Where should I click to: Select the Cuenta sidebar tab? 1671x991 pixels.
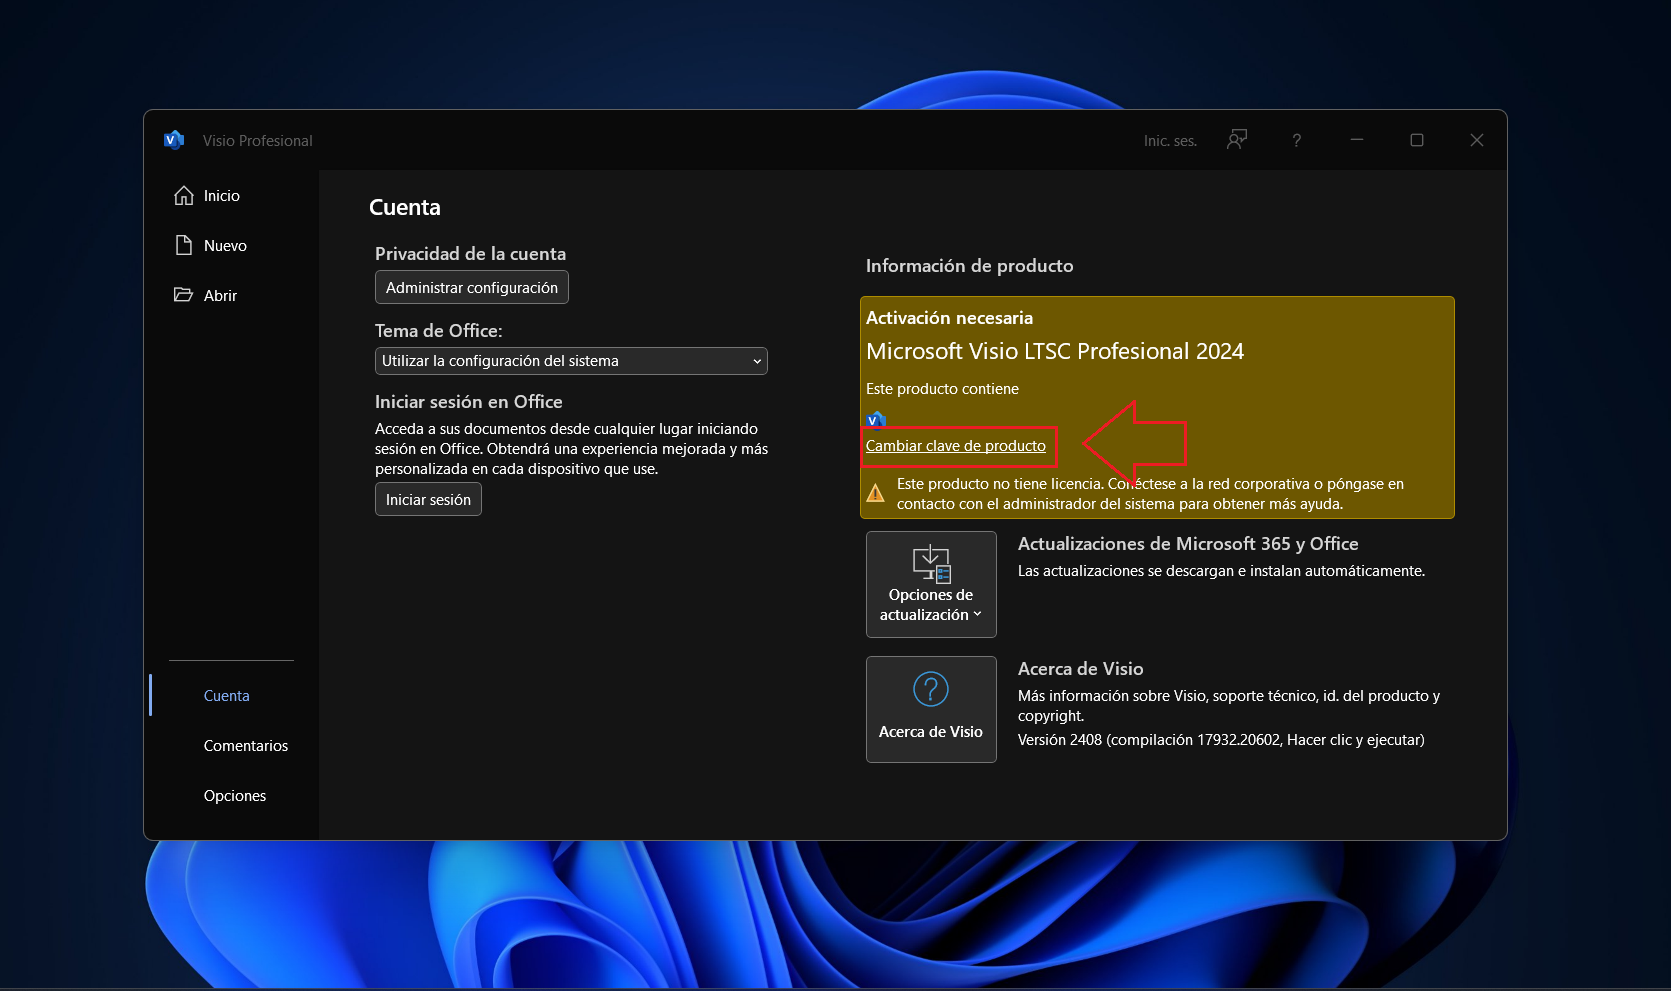coord(227,696)
